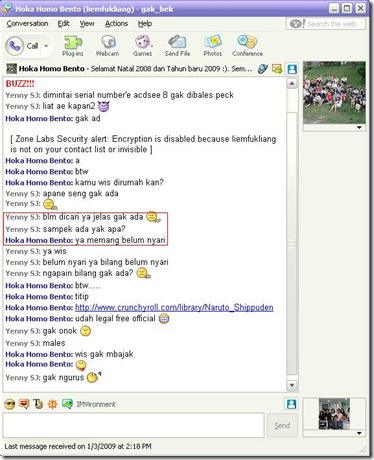
Task: Start a voice call with Call button
Action: tap(23, 46)
